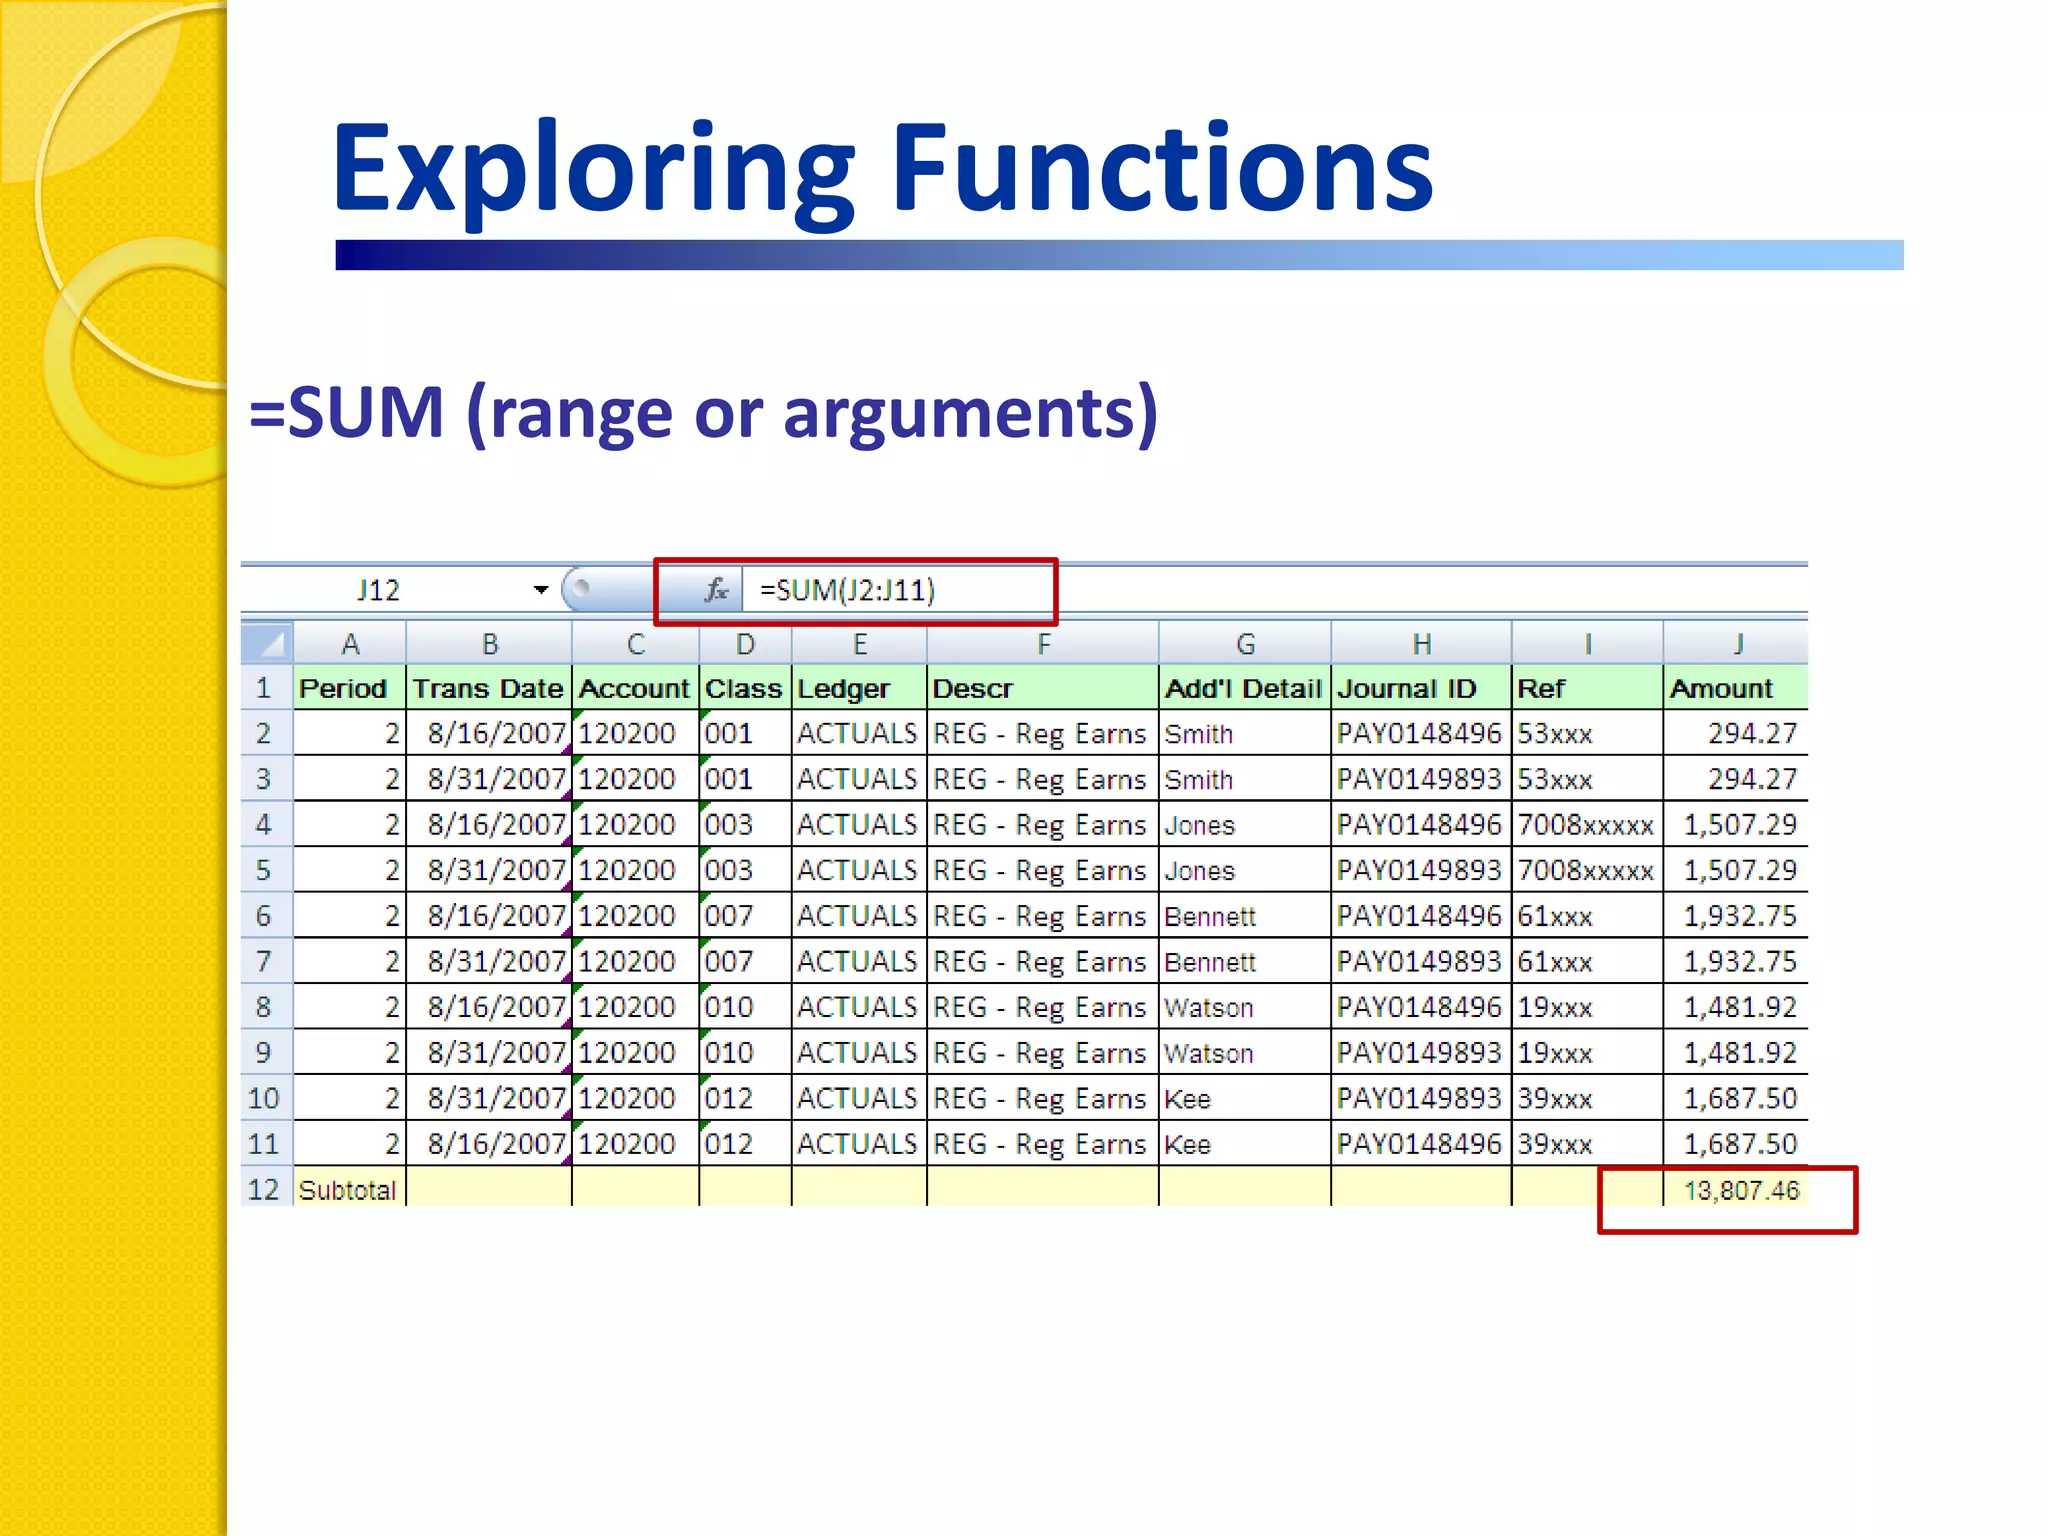The width and height of the screenshot is (2048, 1536).
Task: Select column D header
Action: (745, 643)
